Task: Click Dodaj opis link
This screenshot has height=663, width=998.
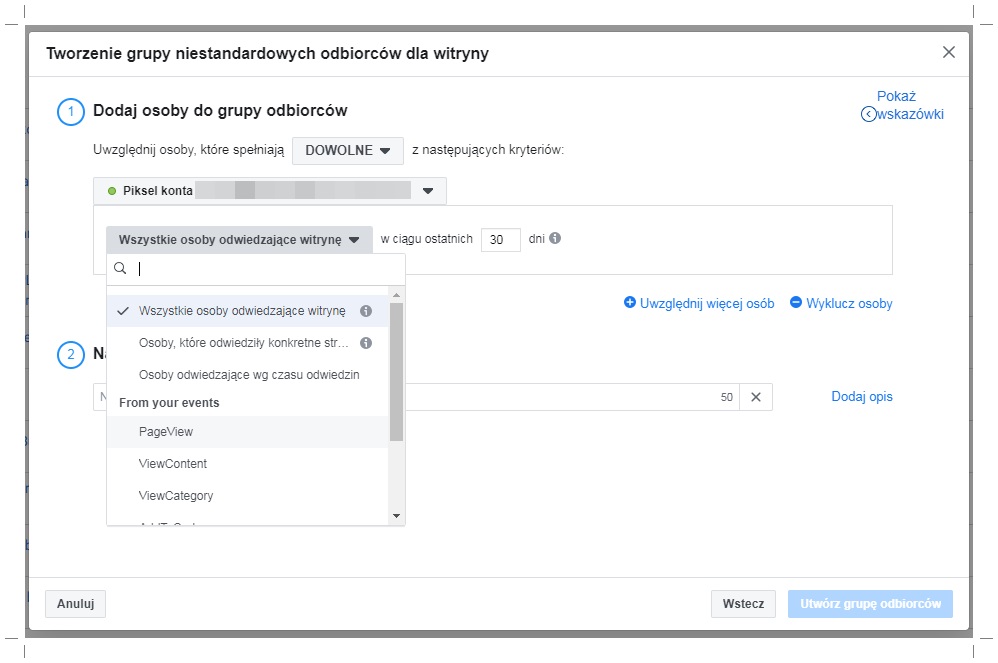Action: pos(862,396)
